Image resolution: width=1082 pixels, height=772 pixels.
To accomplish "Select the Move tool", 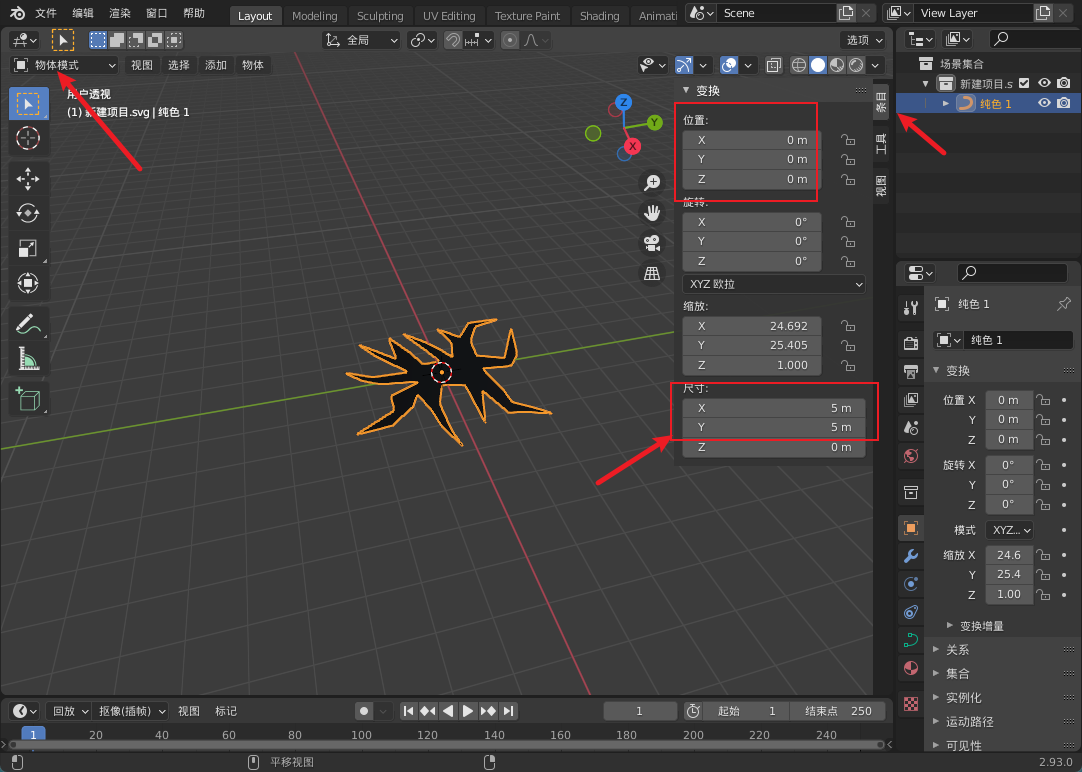I will [x=28, y=179].
